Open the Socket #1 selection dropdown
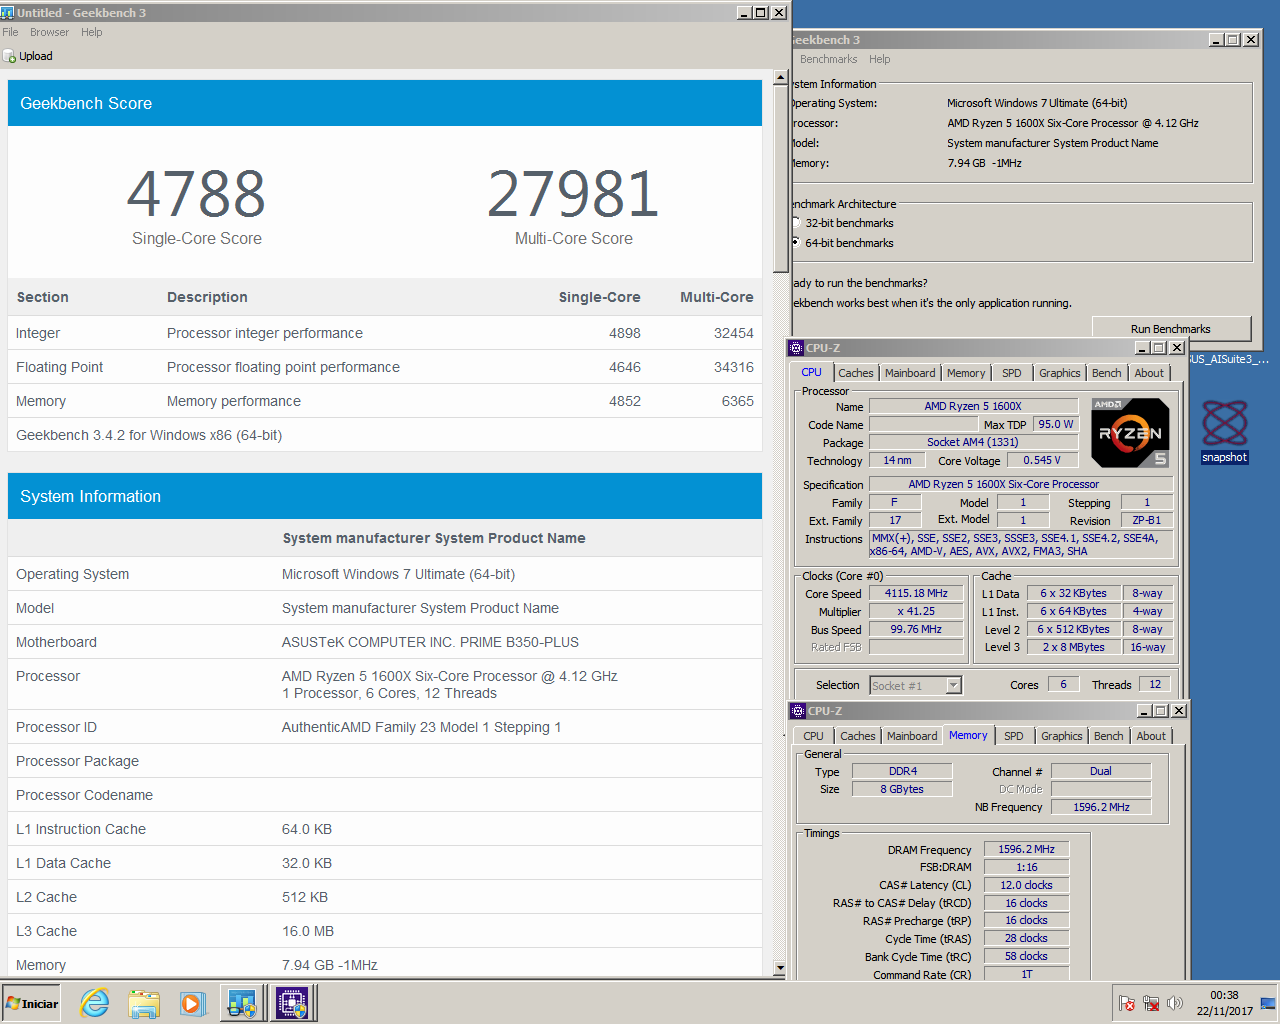Screen dimensions: 1280x1024 point(953,685)
